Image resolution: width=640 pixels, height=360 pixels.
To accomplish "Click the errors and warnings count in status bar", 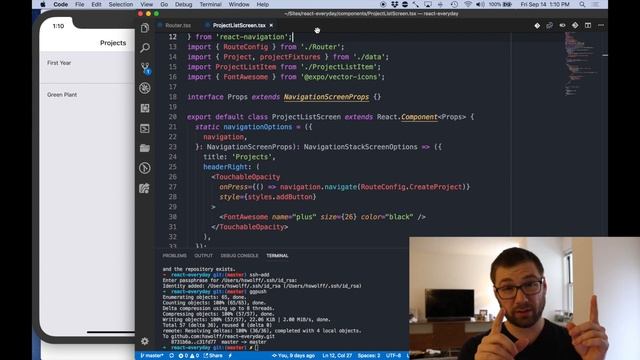I will point(189,356).
